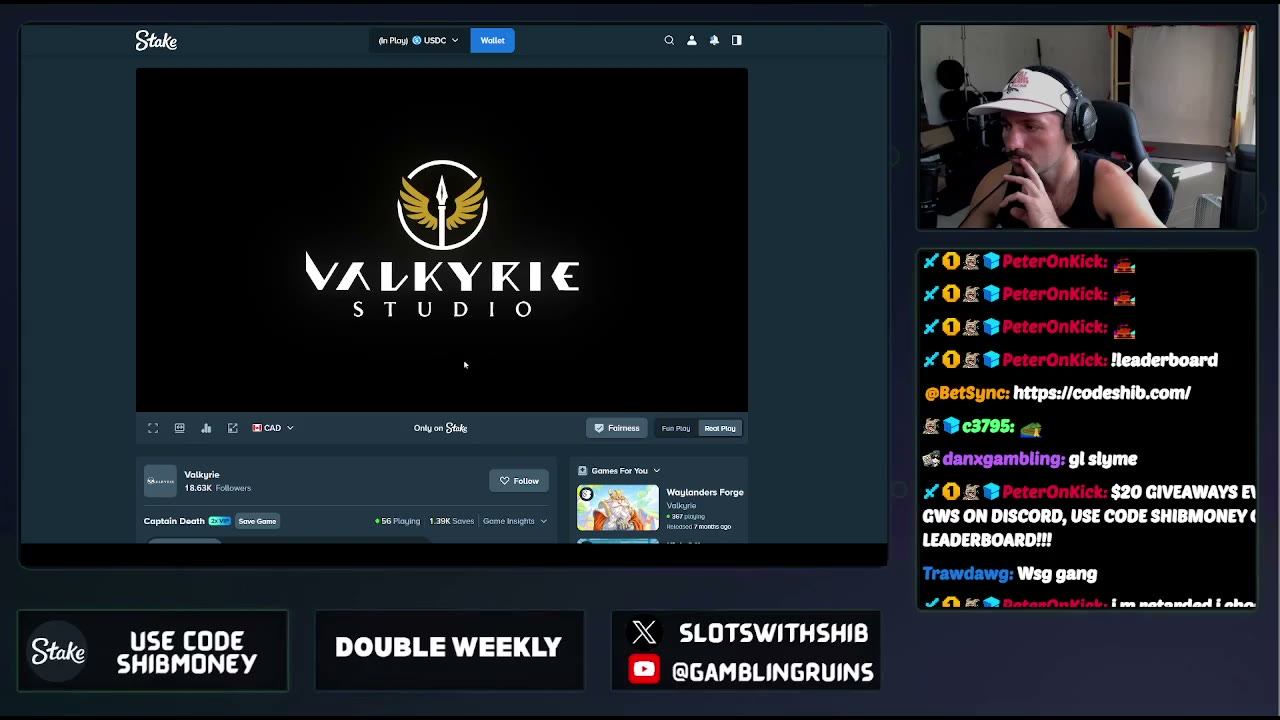
Task: Expand the Games For You menu
Action: 619,471
